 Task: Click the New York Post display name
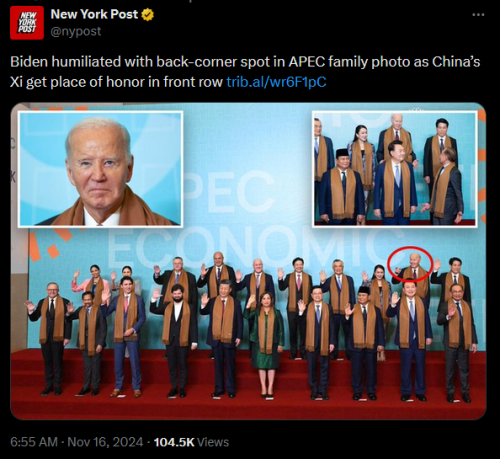[94, 14]
